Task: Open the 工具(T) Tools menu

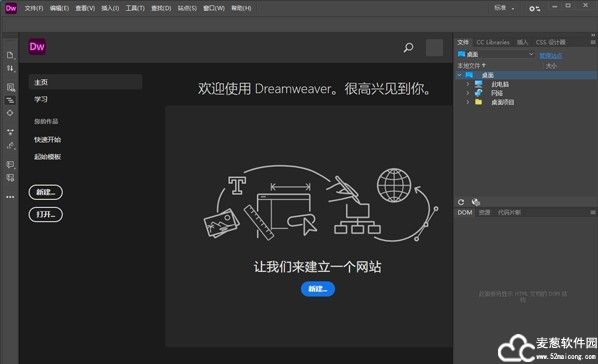Action: (x=135, y=8)
